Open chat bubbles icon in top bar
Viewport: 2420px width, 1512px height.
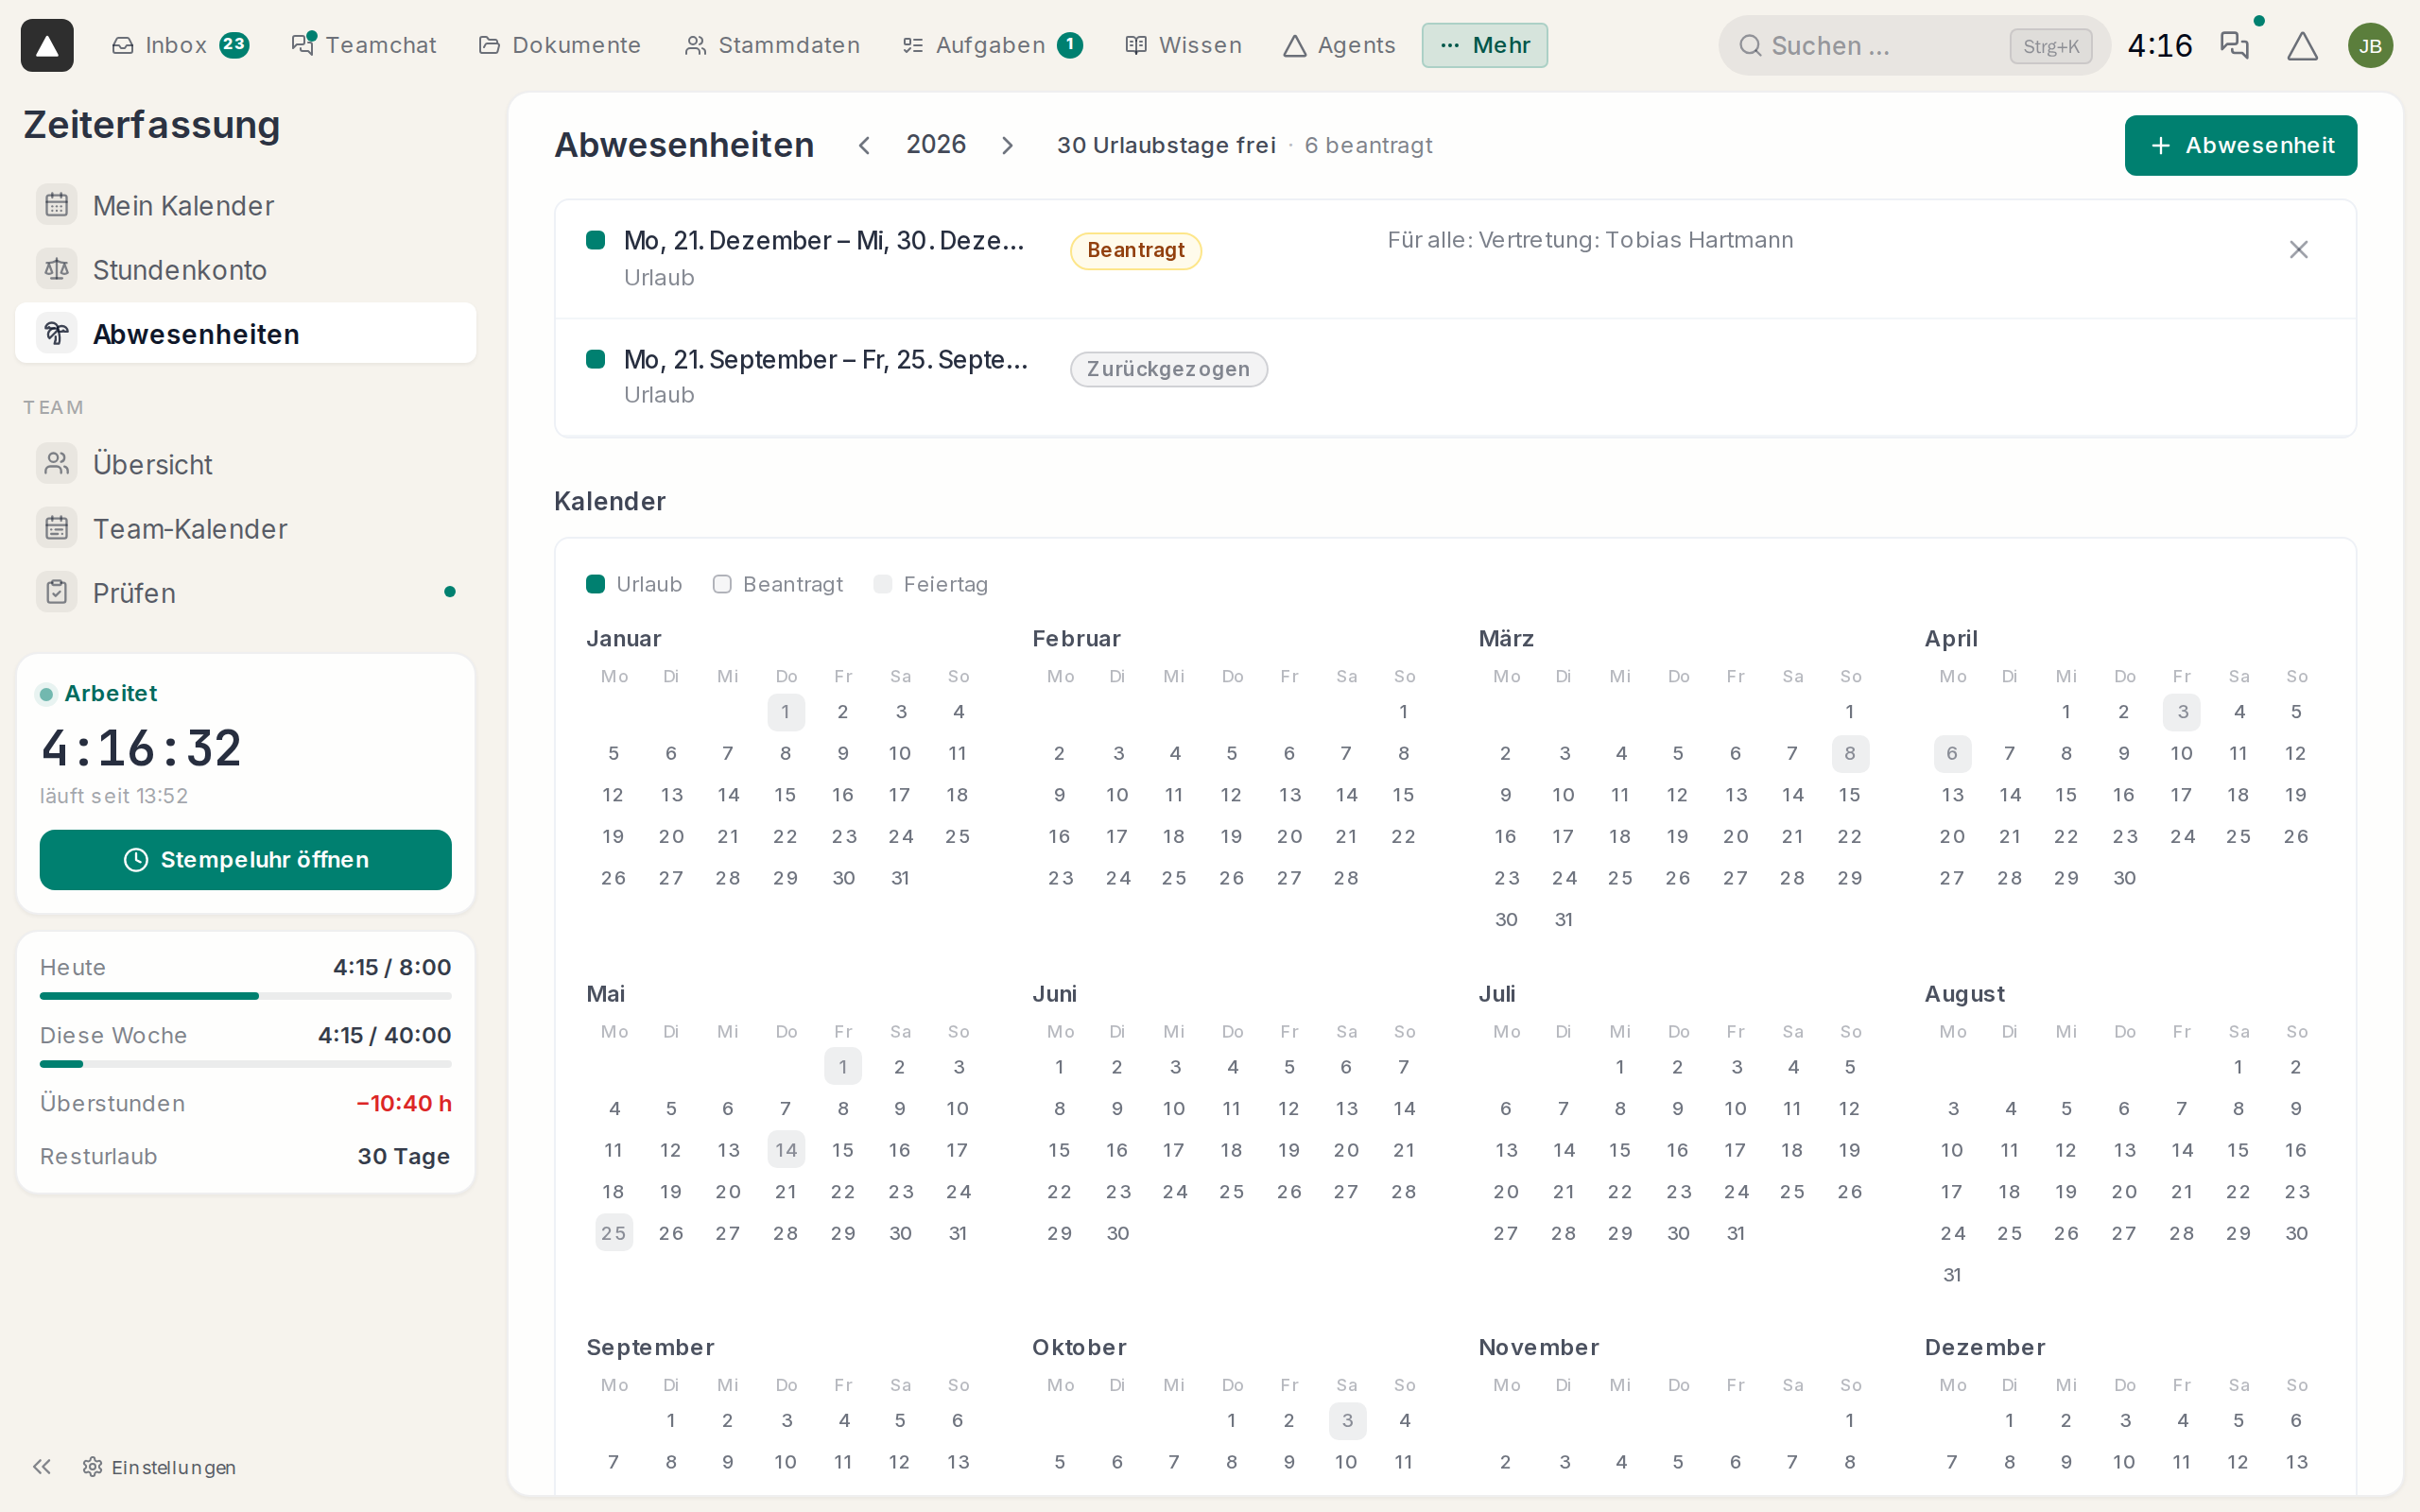2234,45
